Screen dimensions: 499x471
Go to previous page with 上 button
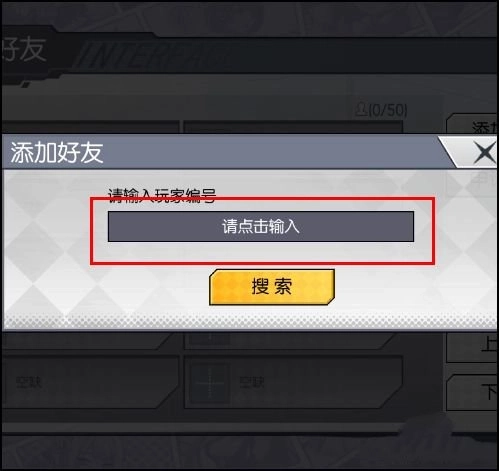[472, 347]
